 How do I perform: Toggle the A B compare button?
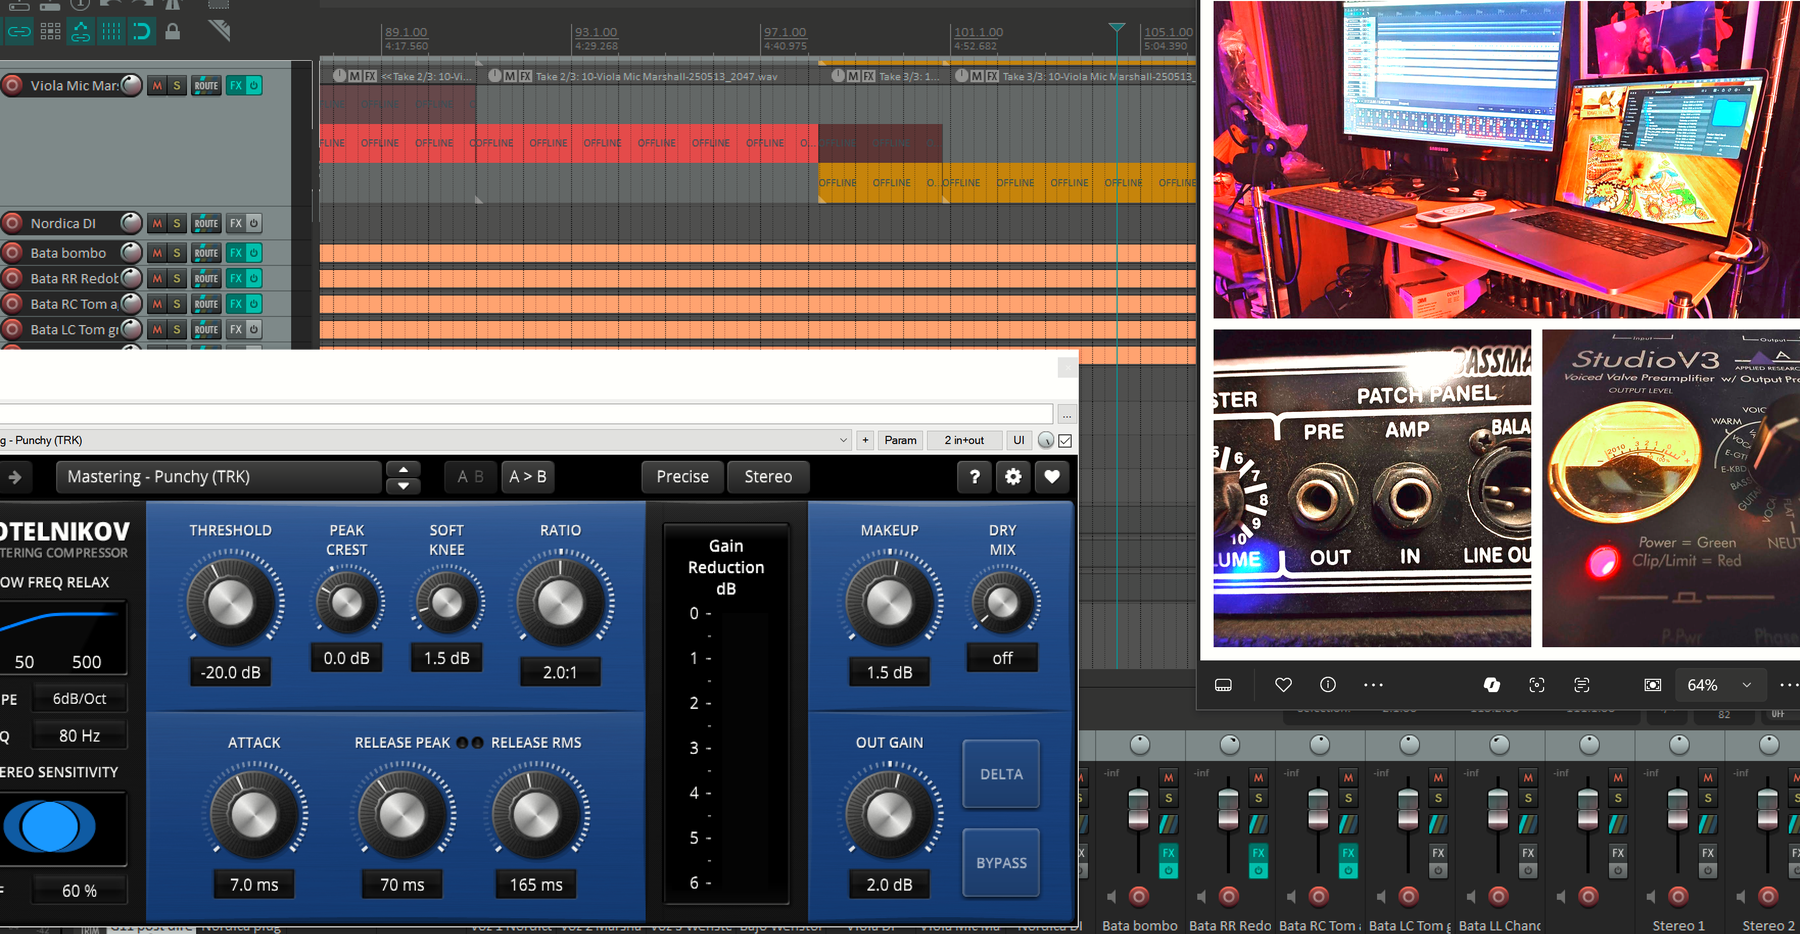[470, 477]
